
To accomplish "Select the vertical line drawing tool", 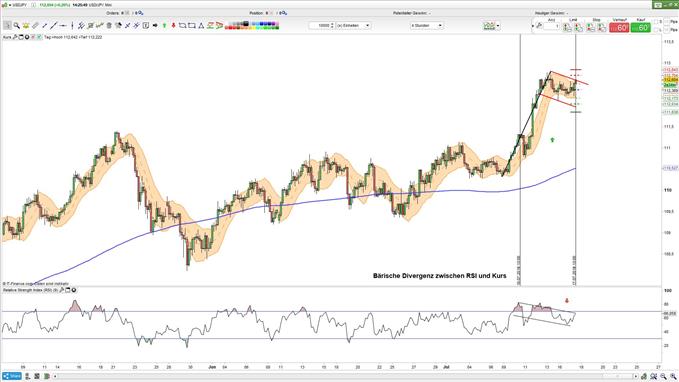I will (x=72, y=26).
